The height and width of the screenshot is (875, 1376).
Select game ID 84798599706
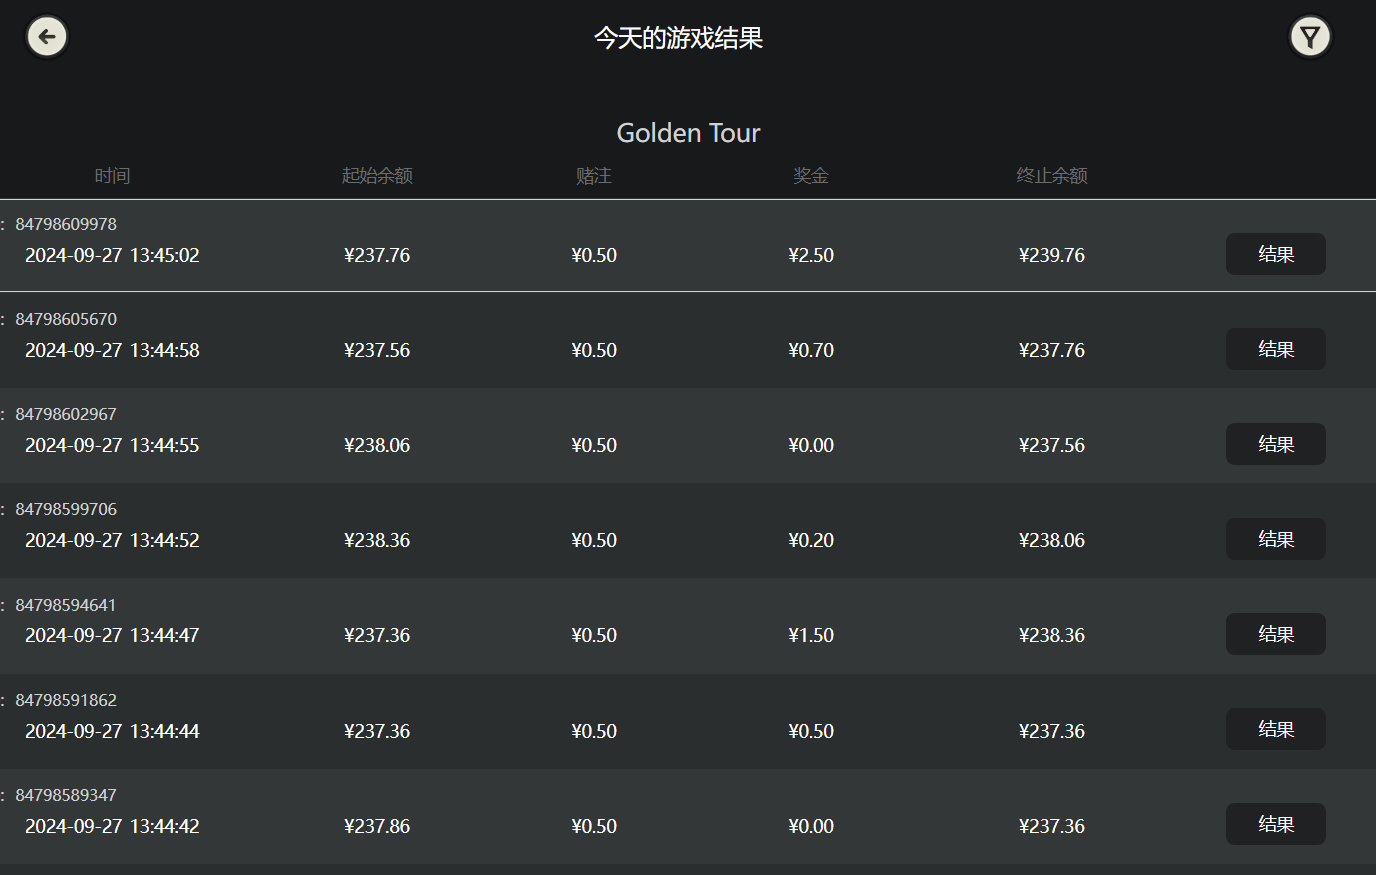pyautogui.click(x=66, y=509)
